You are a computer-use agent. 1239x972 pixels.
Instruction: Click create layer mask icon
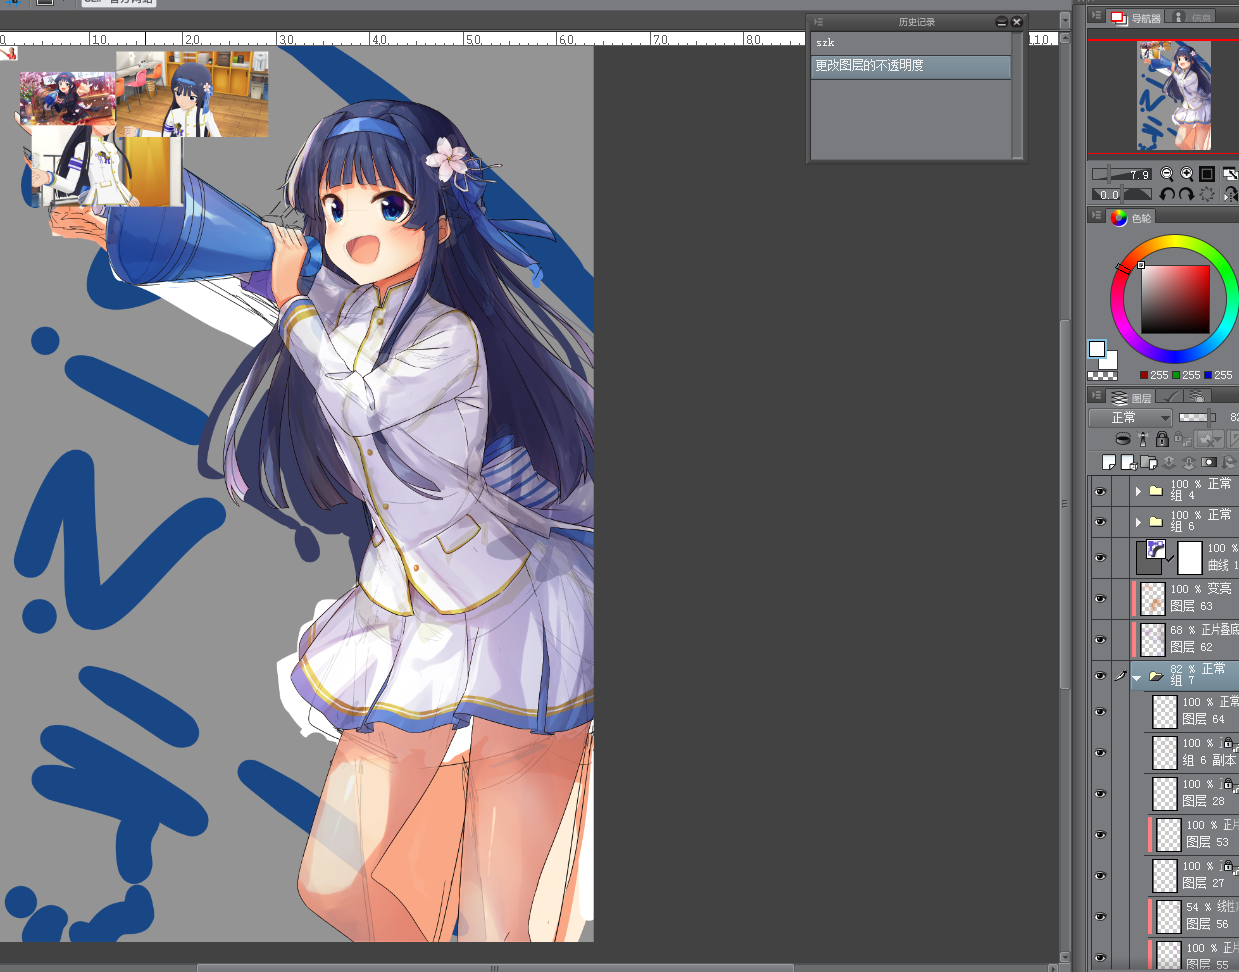[x=1209, y=462]
